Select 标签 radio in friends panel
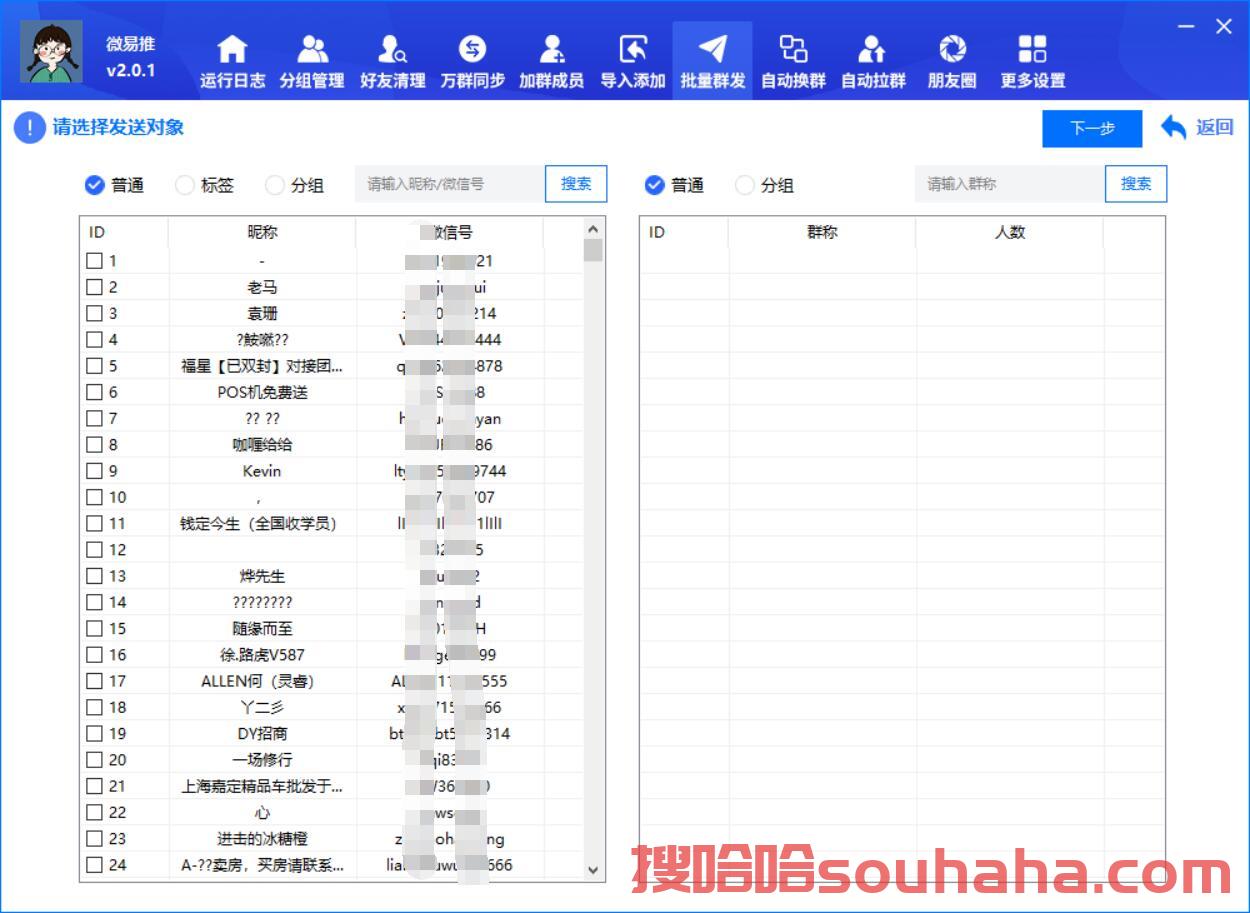This screenshot has width=1250, height=913. 185,185
